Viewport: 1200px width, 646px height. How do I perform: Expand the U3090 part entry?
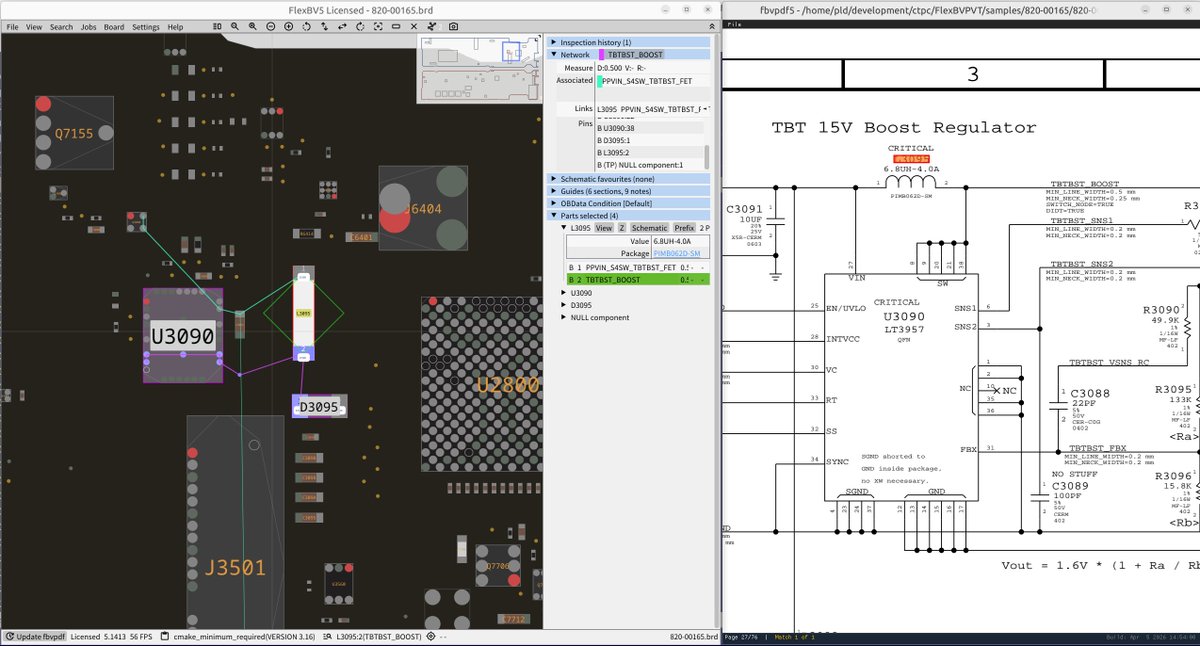click(x=563, y=292)
